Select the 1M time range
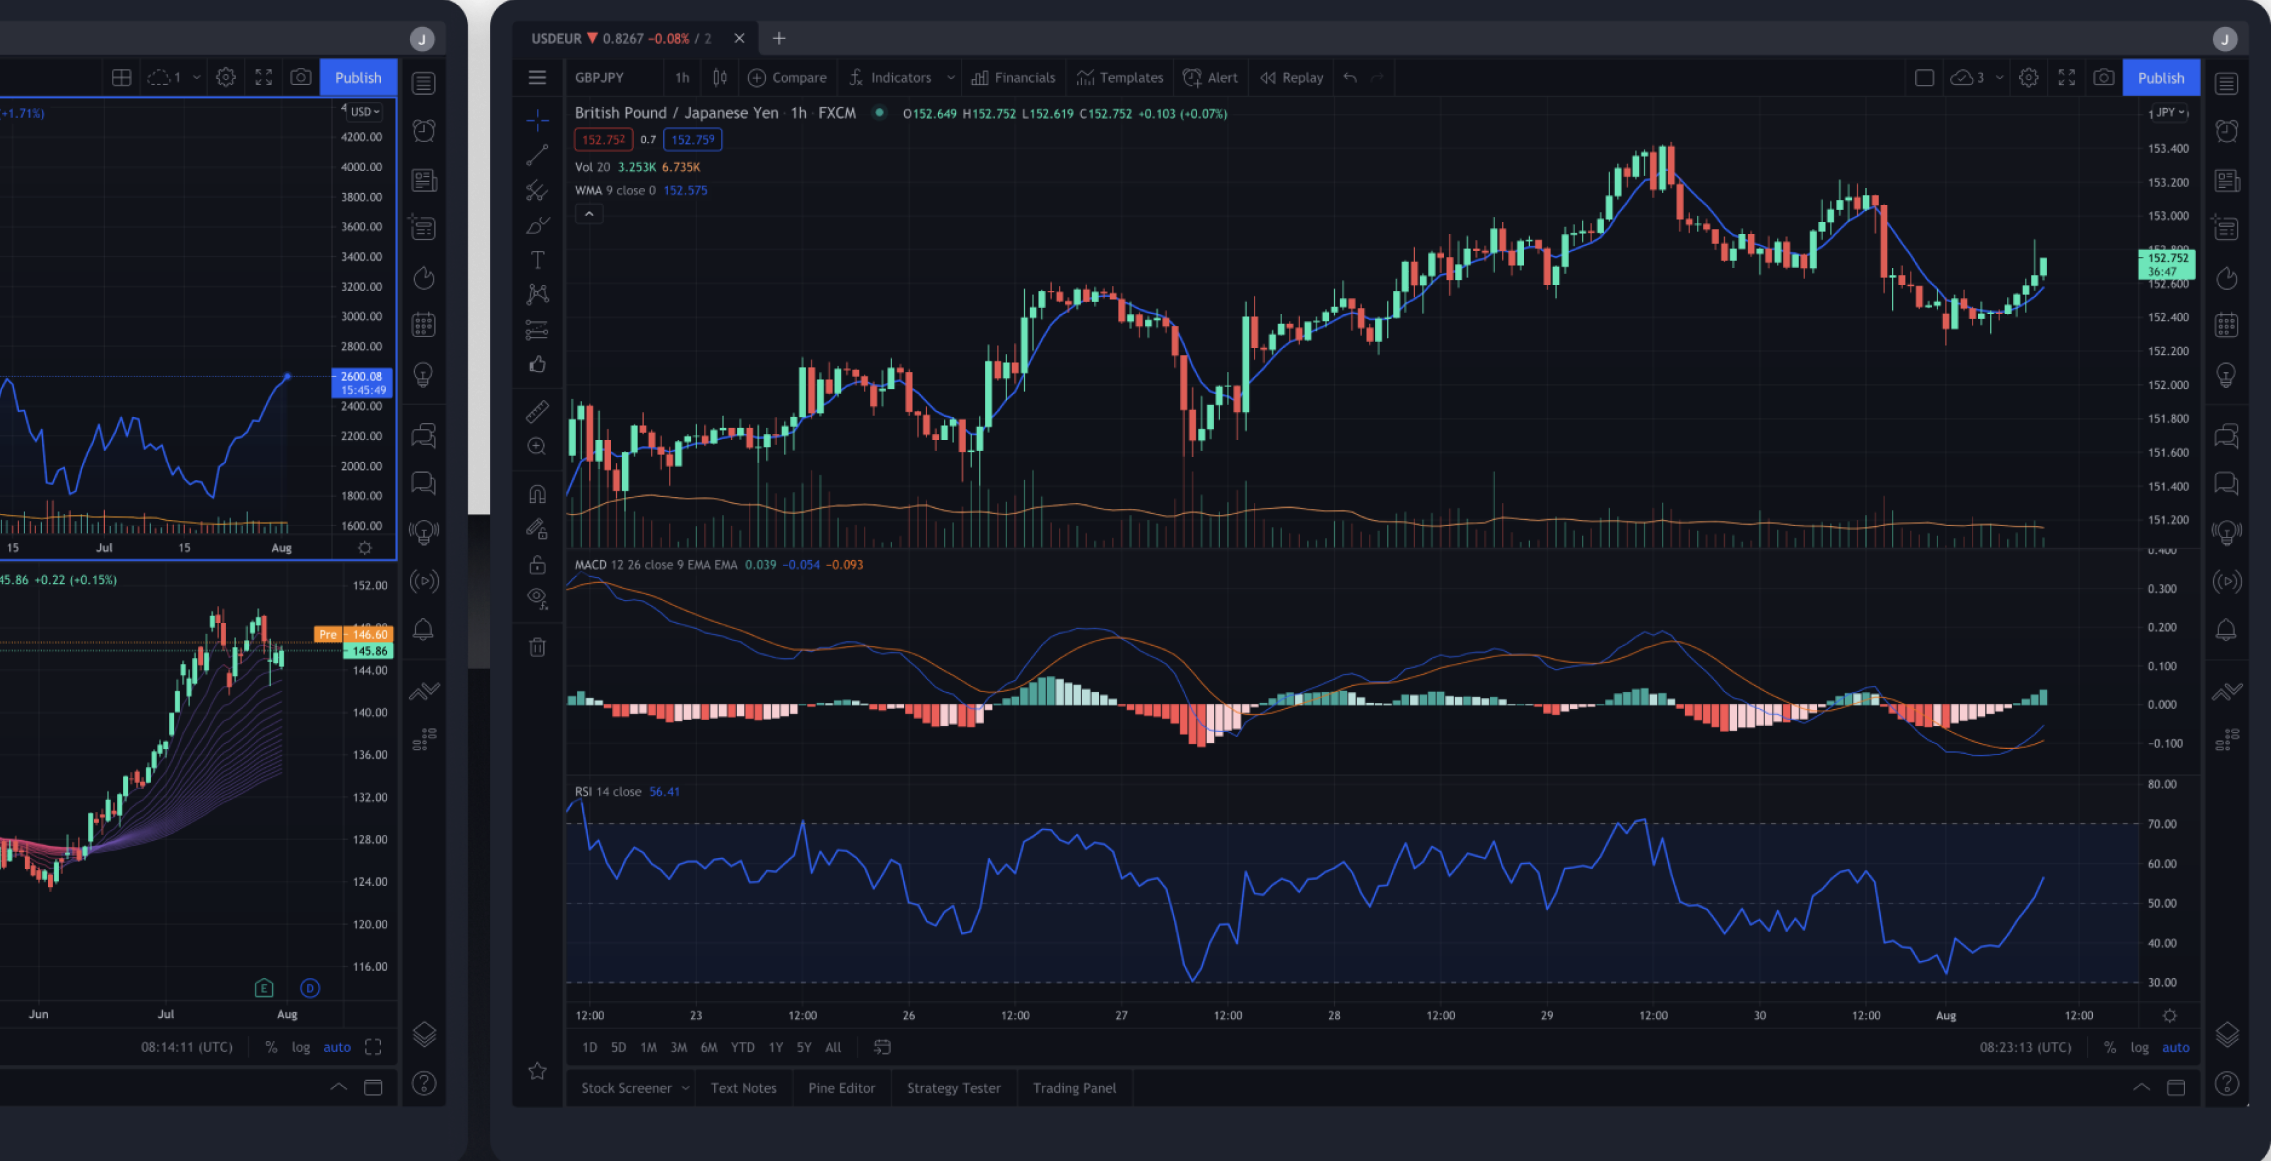This screenshot has height=1161, width=2271. click(648, 1047)
